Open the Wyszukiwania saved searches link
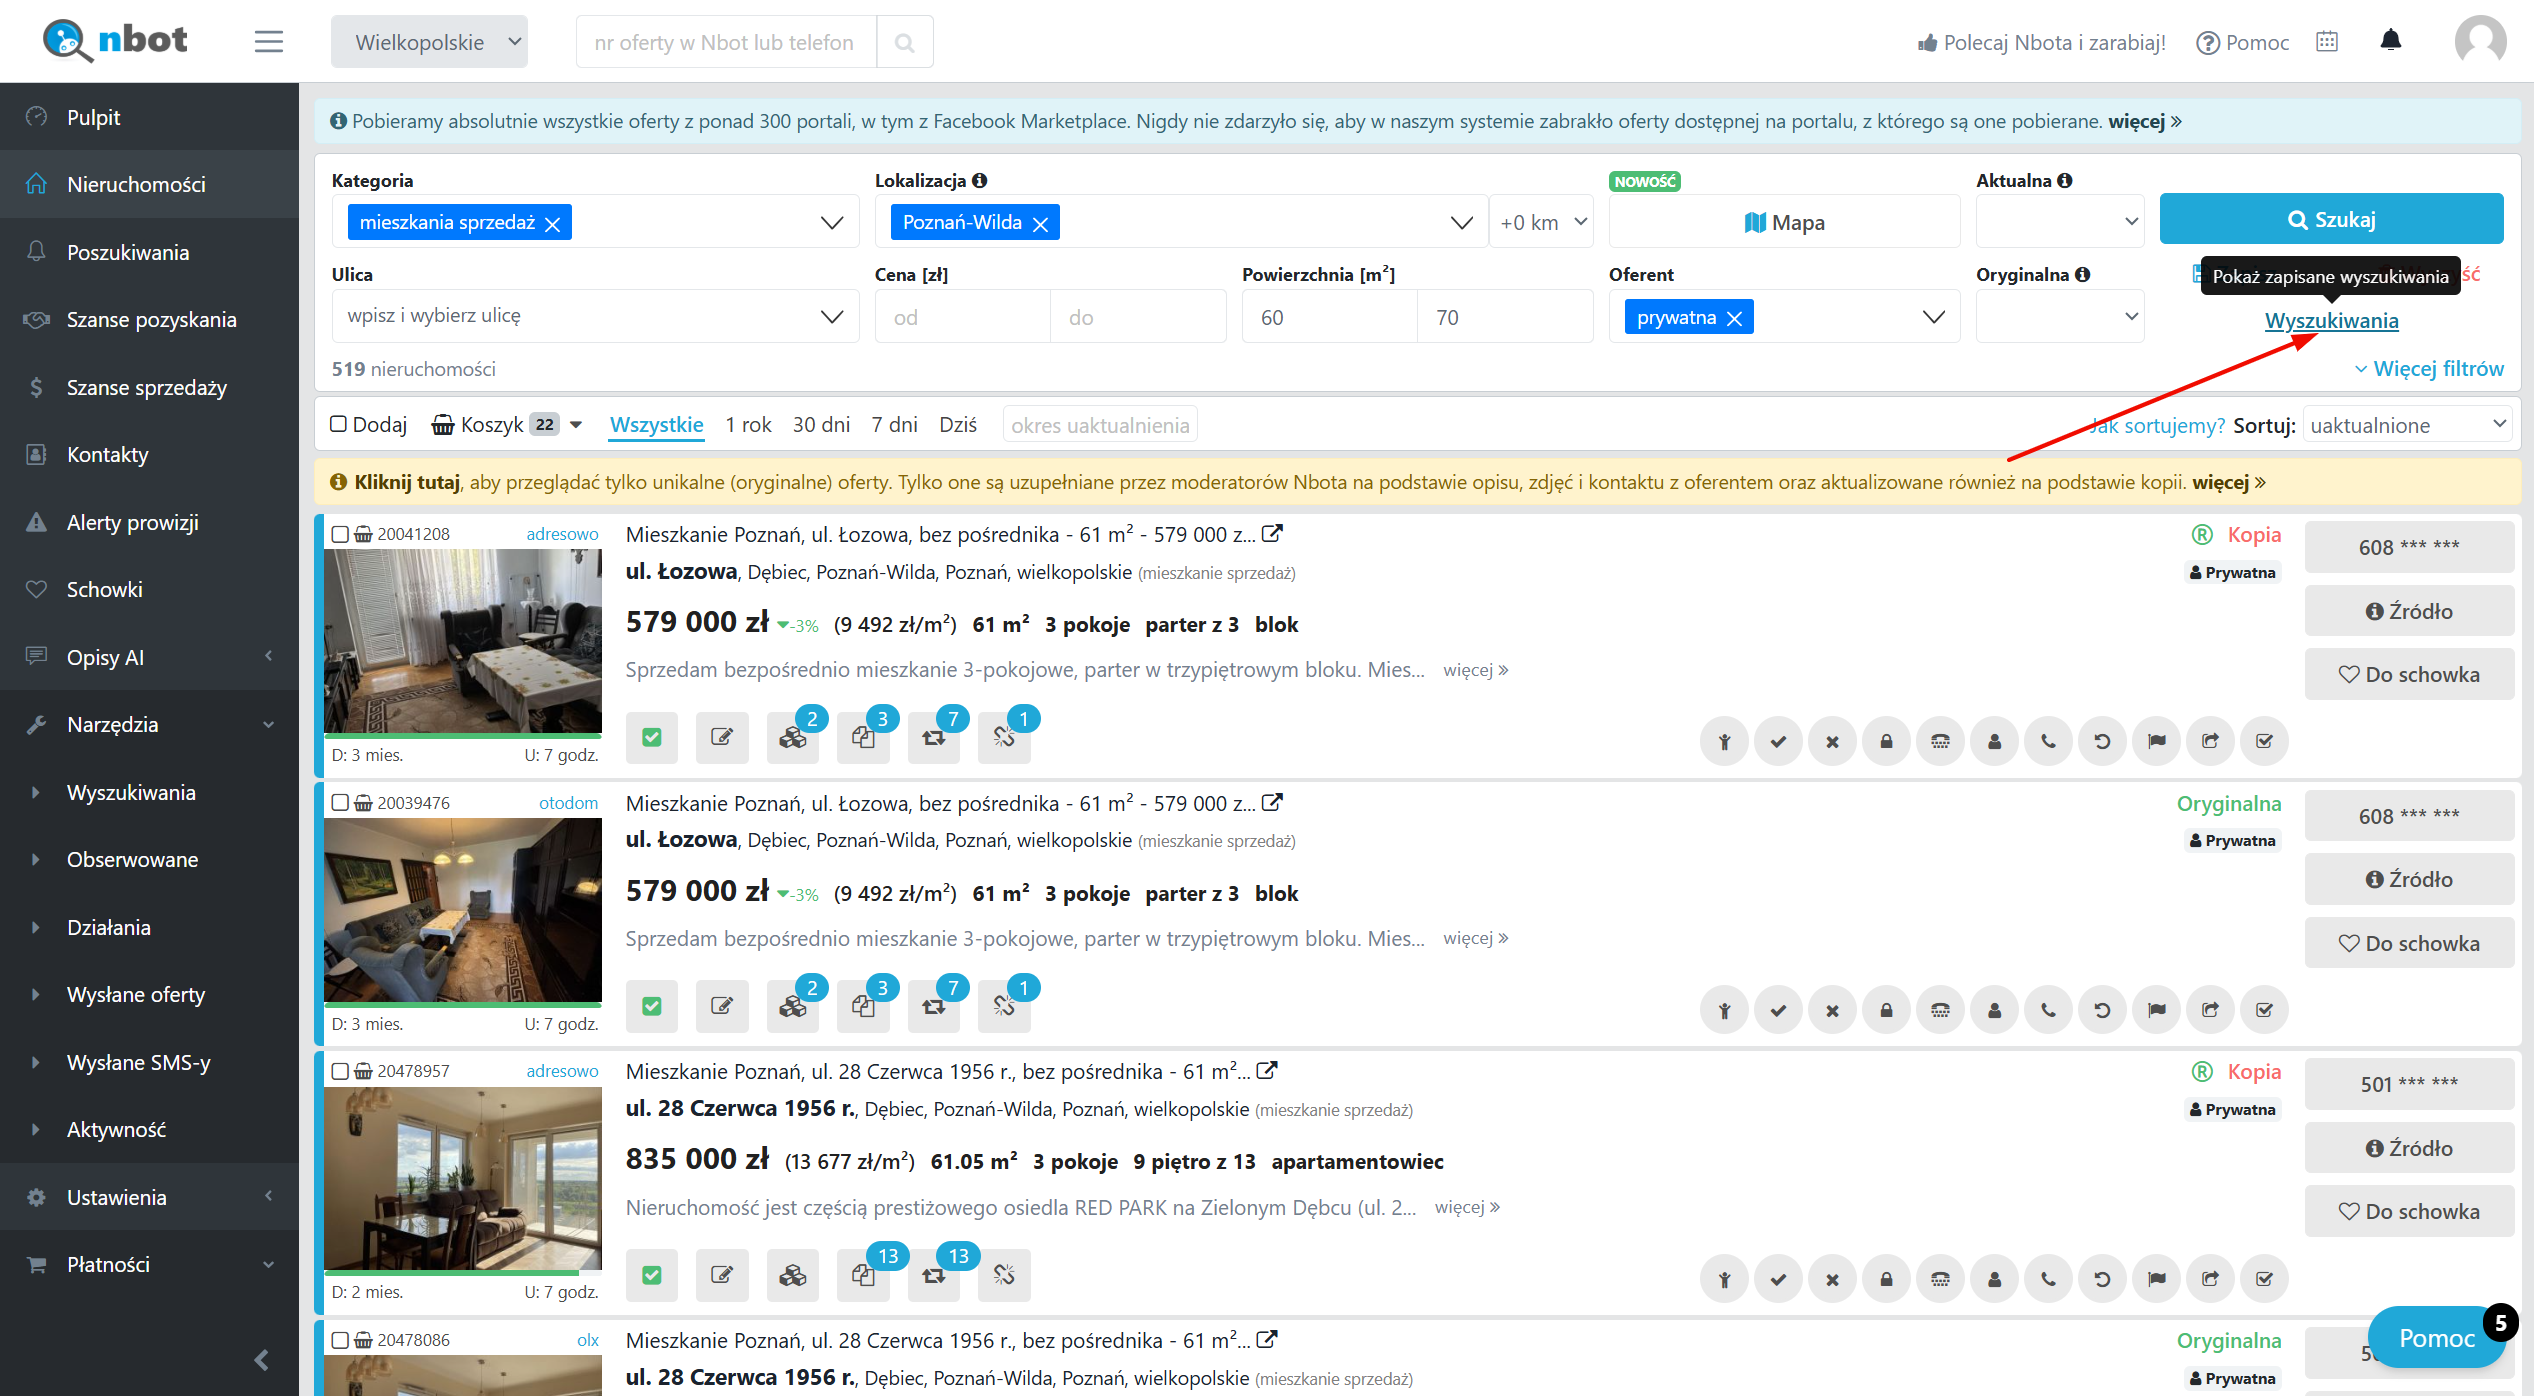 pos(2330,320)
